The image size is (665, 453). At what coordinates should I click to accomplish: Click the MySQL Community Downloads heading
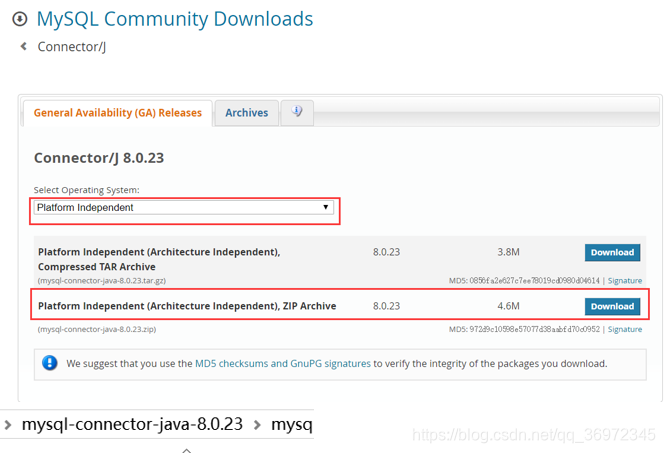tap(175, 19)
